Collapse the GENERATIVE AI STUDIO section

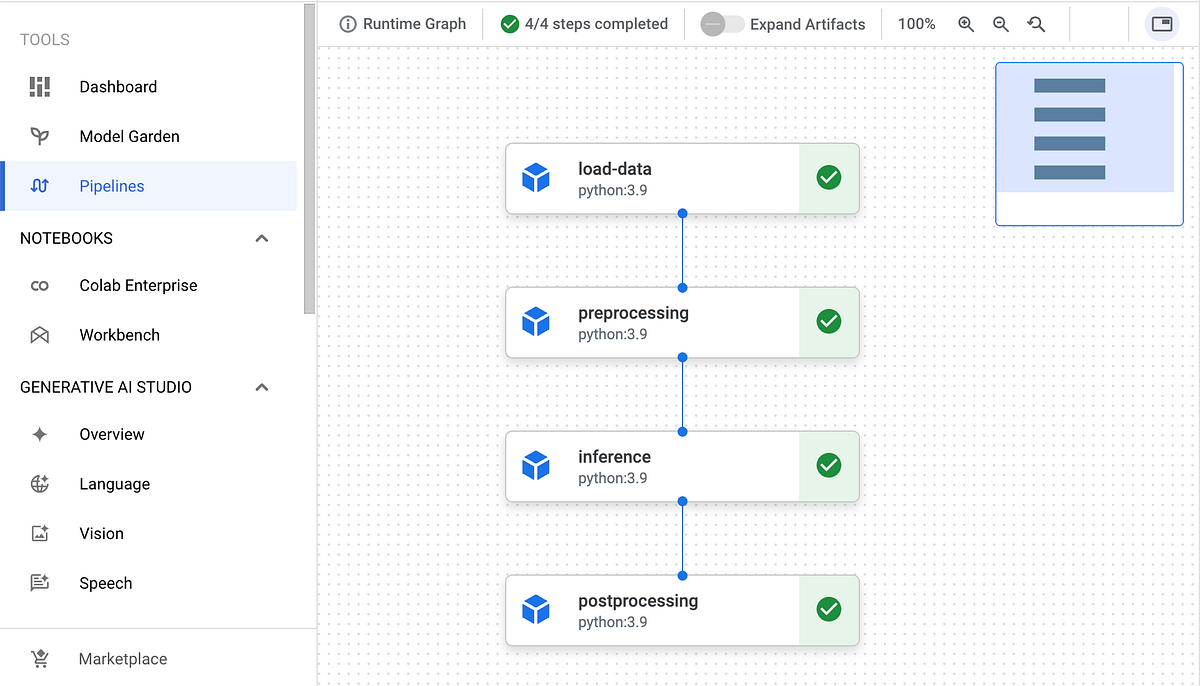point(261,387)
